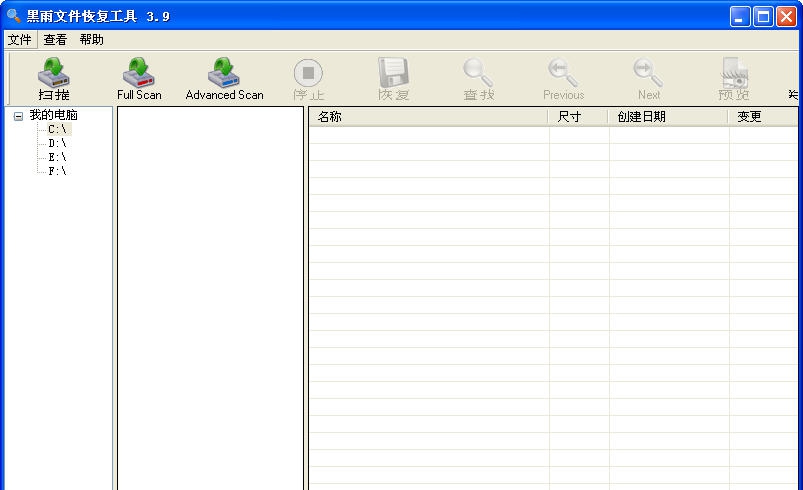Click the application icon in title bar
The width and height of the screenshot is (803, 490).
(14, 16)
